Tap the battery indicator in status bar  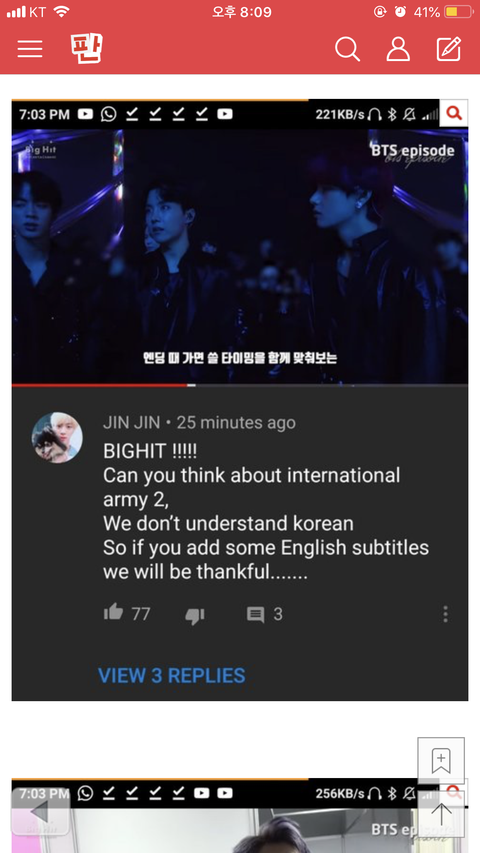pos(458,12)
